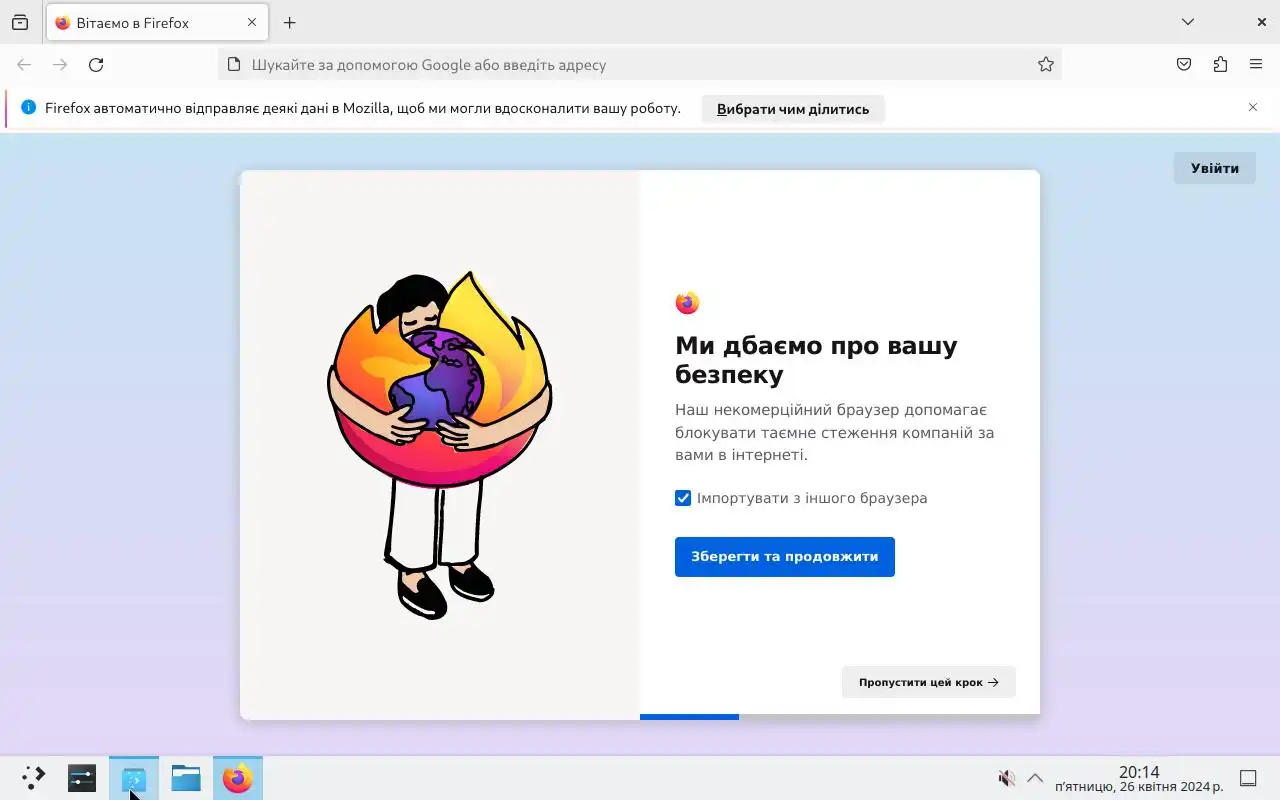
Task: Open the clock showing 20:14
Action: [x=1139, y=779]
